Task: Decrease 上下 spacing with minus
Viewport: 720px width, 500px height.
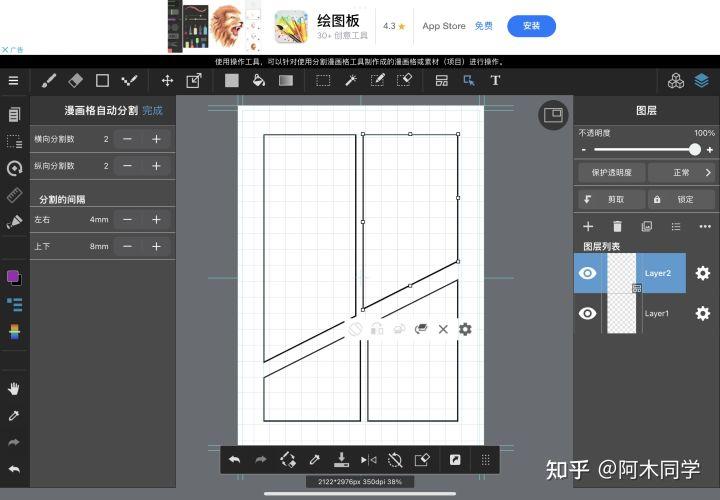Action: coord(128,247)
